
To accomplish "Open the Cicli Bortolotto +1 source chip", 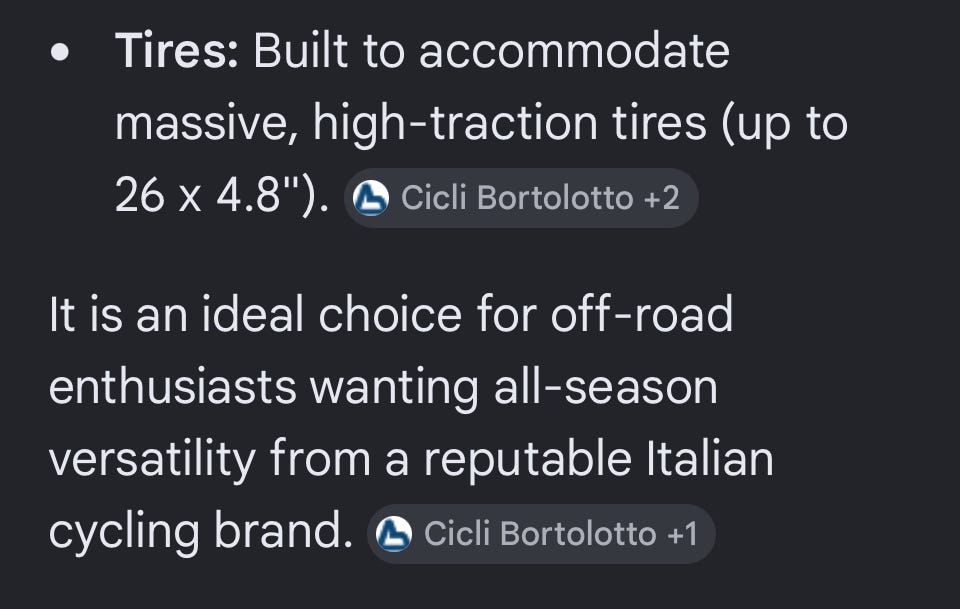I will [x=541, y=534].
